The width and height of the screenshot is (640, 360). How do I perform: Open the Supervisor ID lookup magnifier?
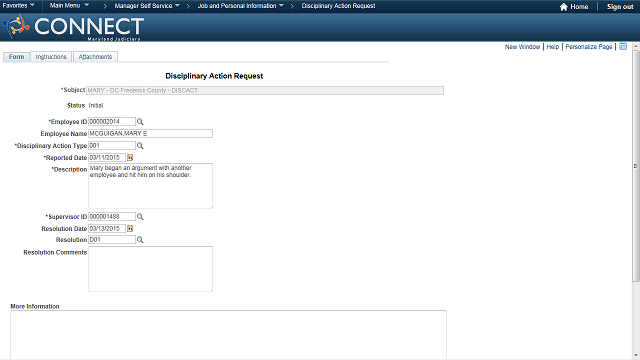(x=140, y=217)
